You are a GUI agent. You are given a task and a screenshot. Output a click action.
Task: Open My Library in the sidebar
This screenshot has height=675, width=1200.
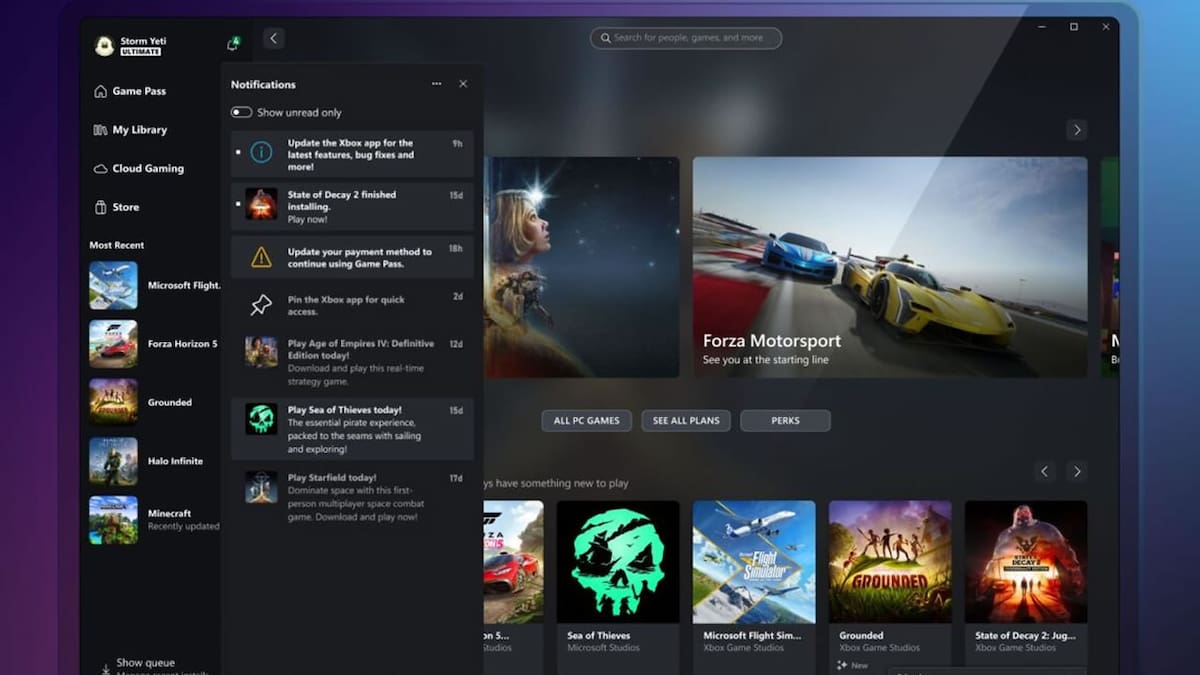pos(130,130)
